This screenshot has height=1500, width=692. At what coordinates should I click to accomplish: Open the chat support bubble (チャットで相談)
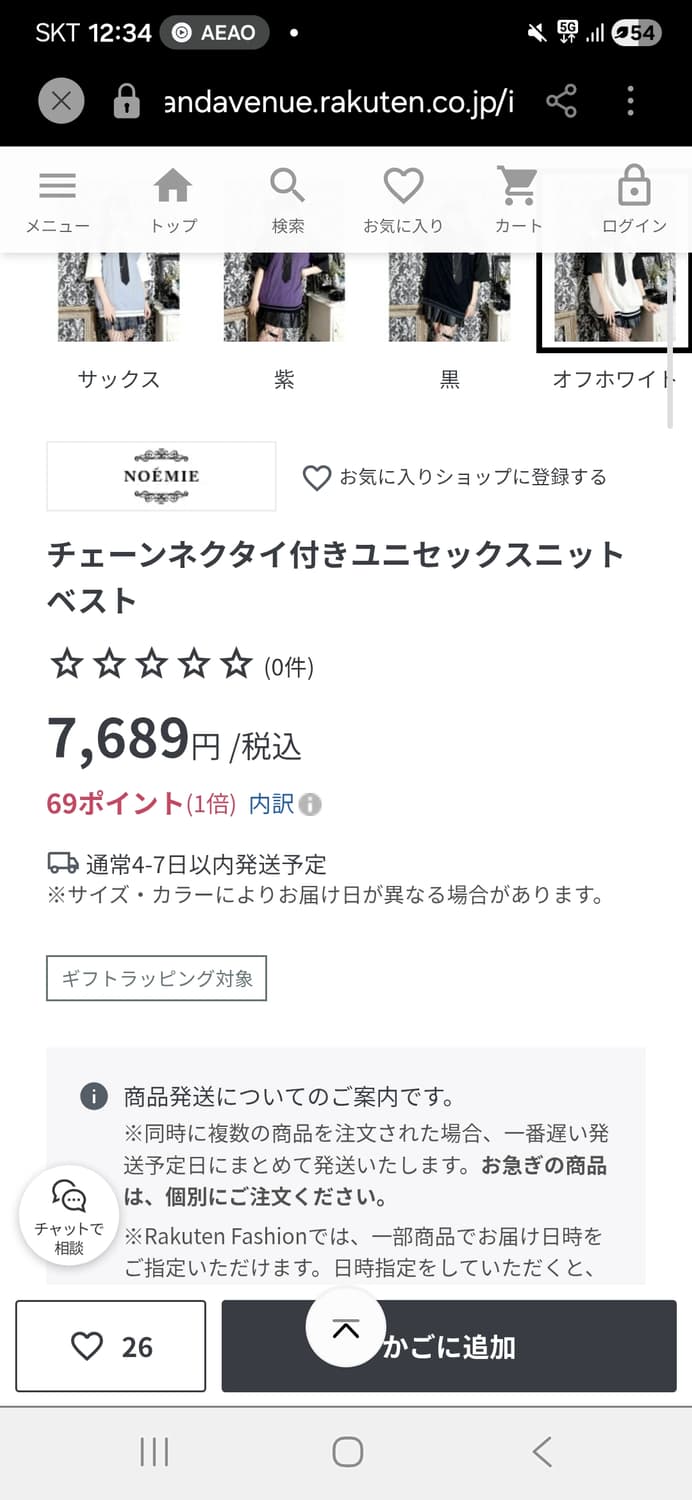pyautogui.click(x=68, y=1213)
